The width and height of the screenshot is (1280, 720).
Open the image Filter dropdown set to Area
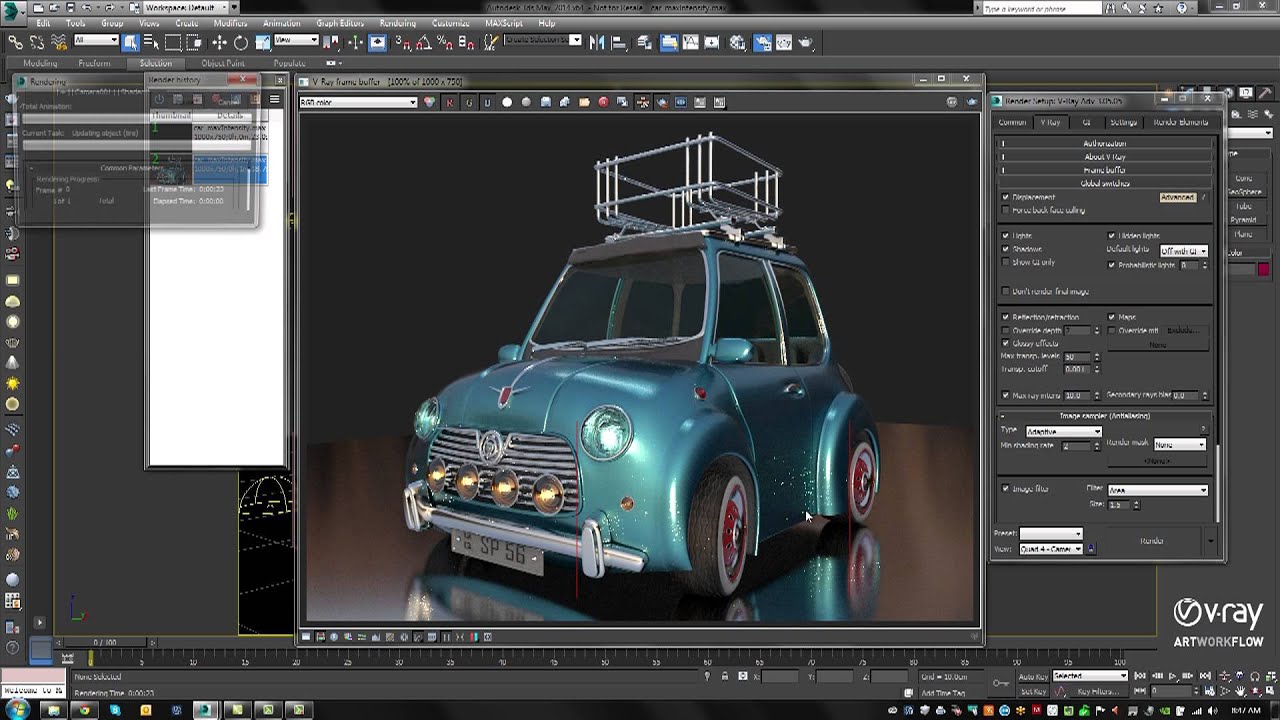point(1157,490)
